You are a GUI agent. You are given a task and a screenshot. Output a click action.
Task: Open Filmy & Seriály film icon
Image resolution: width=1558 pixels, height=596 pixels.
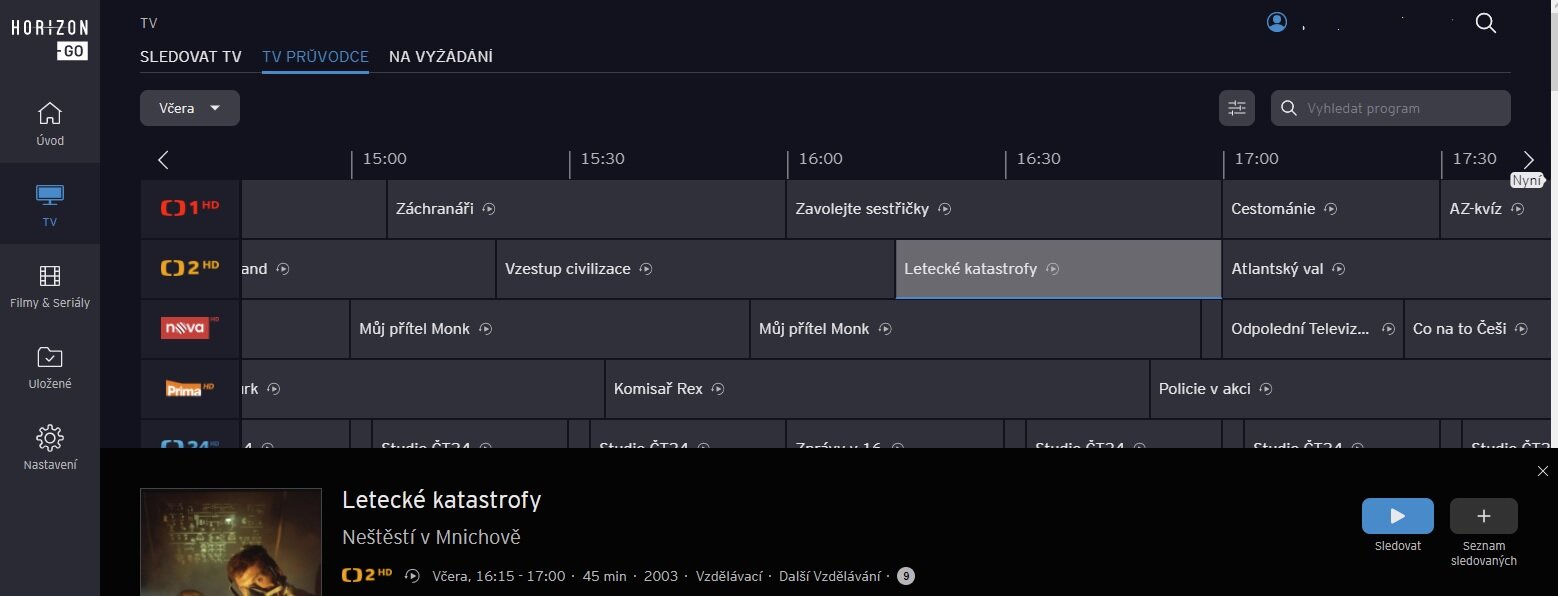[x=50, y=276]
